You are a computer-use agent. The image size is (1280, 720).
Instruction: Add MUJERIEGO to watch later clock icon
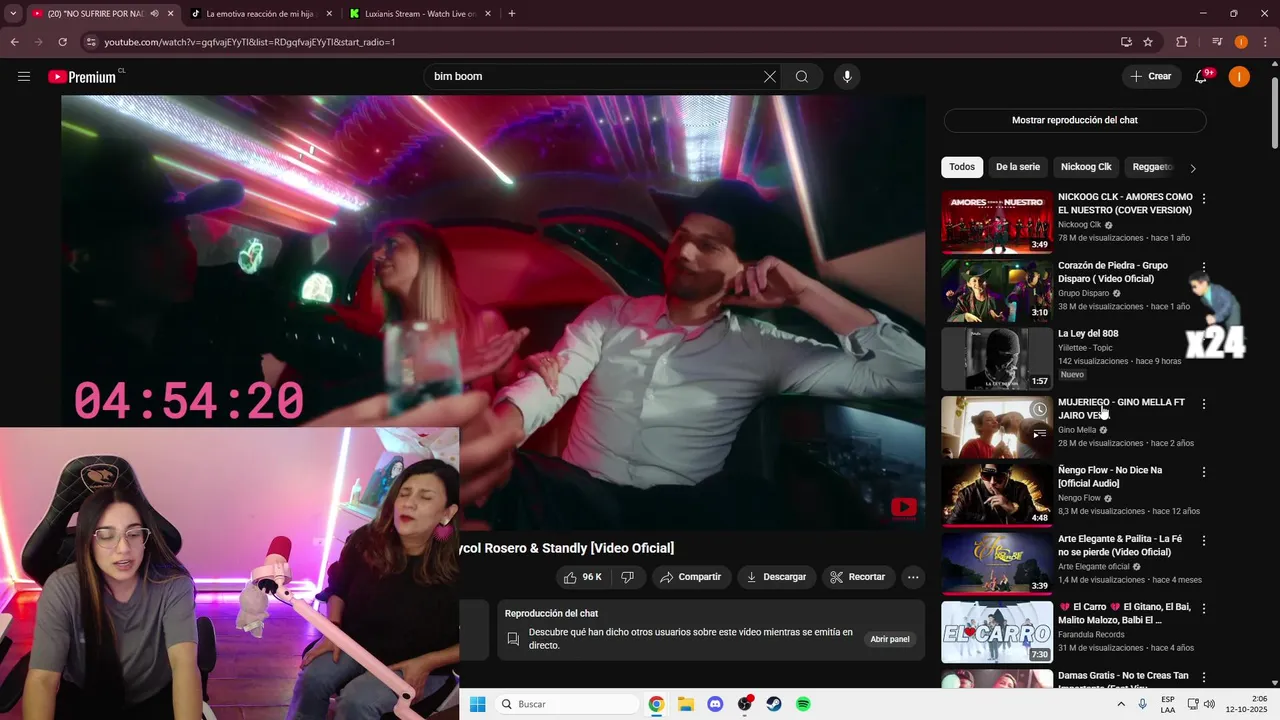pyautogui.click(x=1040, y=410)
